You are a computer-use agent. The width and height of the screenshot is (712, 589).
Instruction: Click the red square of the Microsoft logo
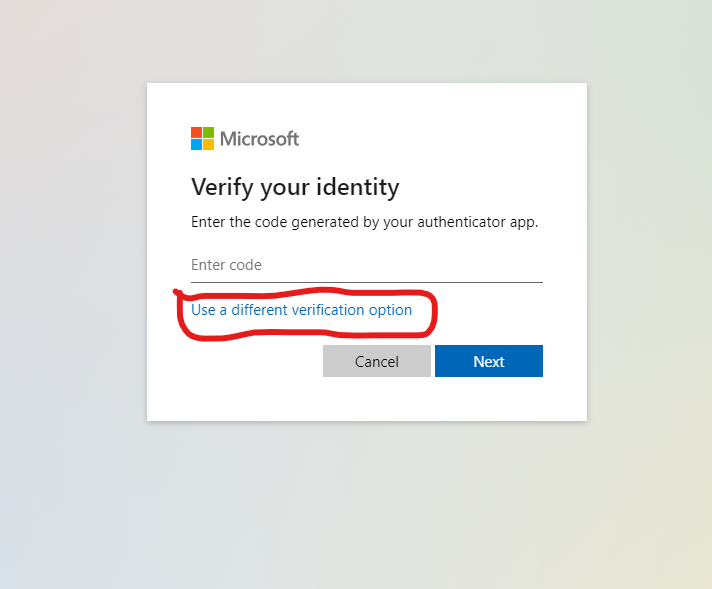(x=196, y=132)
